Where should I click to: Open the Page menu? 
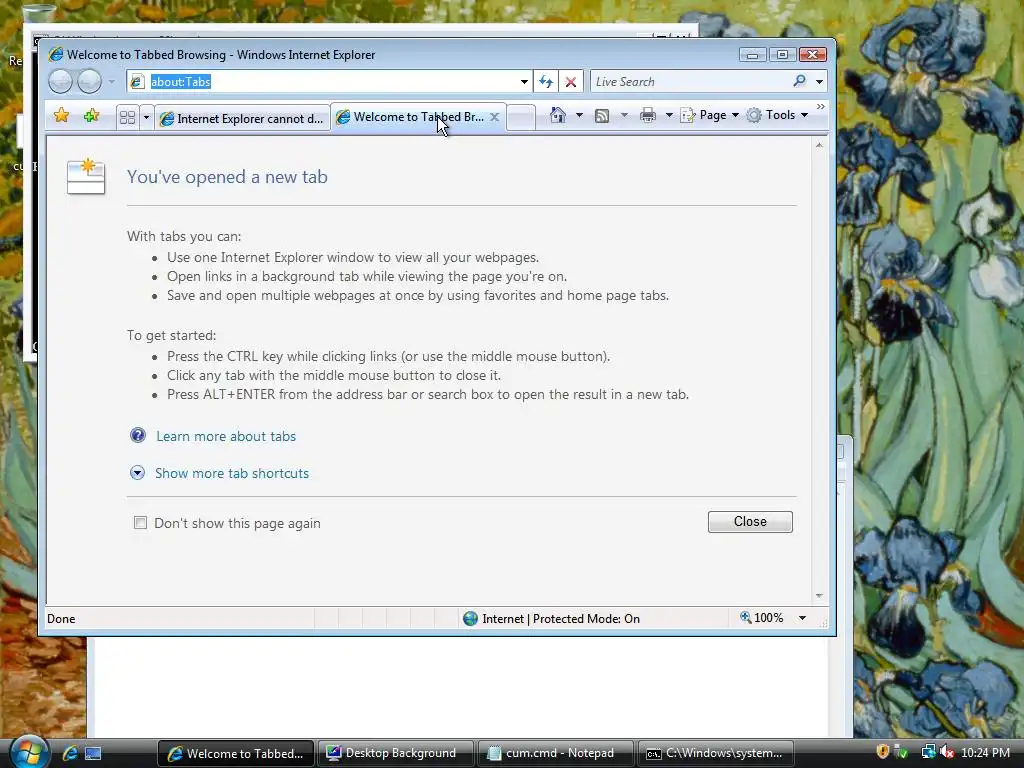711,116
